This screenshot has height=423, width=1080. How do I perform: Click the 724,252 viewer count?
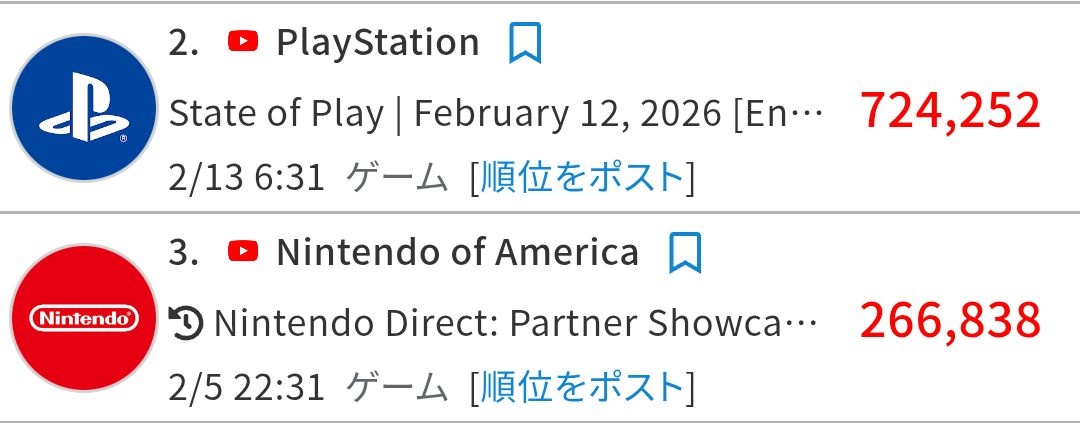950,110
